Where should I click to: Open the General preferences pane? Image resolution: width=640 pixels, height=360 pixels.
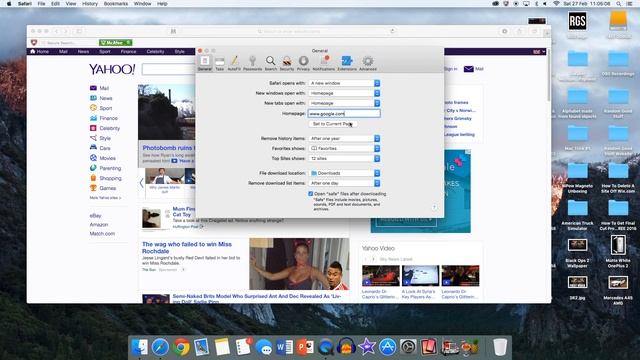tap(204, 63)
